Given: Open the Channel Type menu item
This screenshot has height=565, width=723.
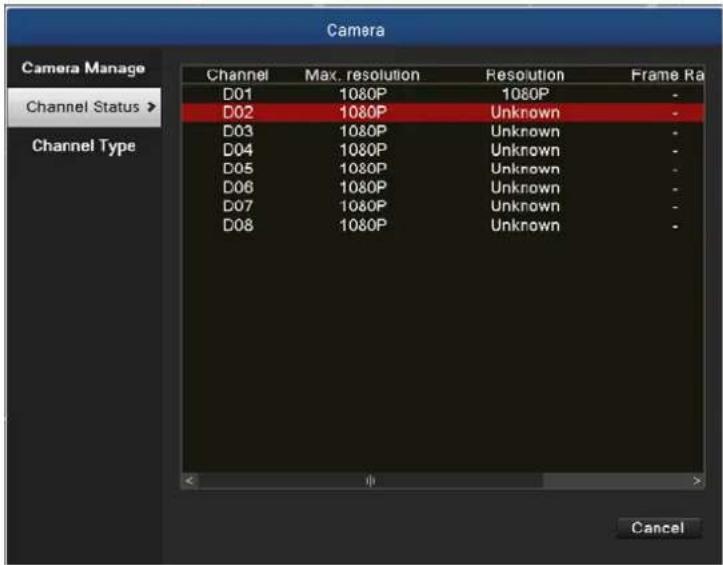Looking at the screenshot, I should click(x=83, y=146).
